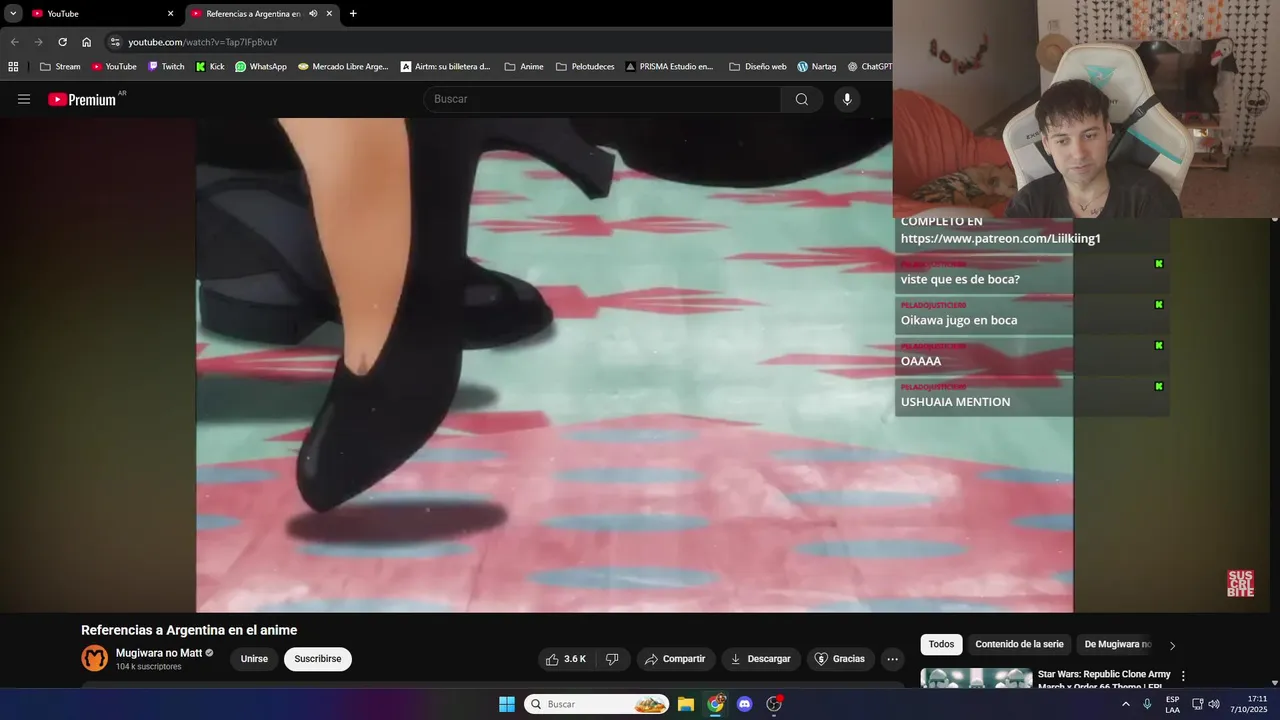This screenshot has width=1280, height=720.
Task: Open ESP LAA keyboard language selector
Action: click(x=1172, y=704)
